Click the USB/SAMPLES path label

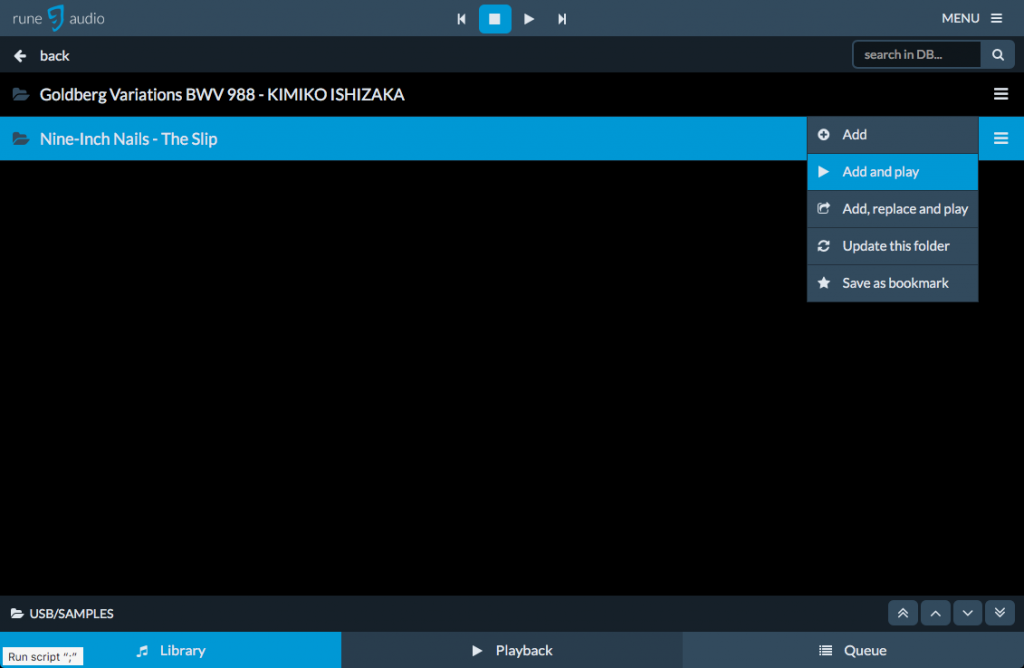(71, 613)
